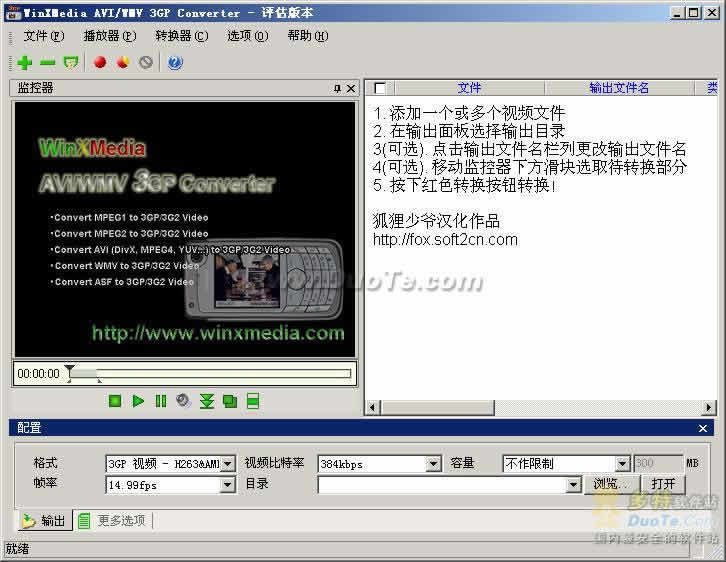Click the 格式 format label

[45, 463]
